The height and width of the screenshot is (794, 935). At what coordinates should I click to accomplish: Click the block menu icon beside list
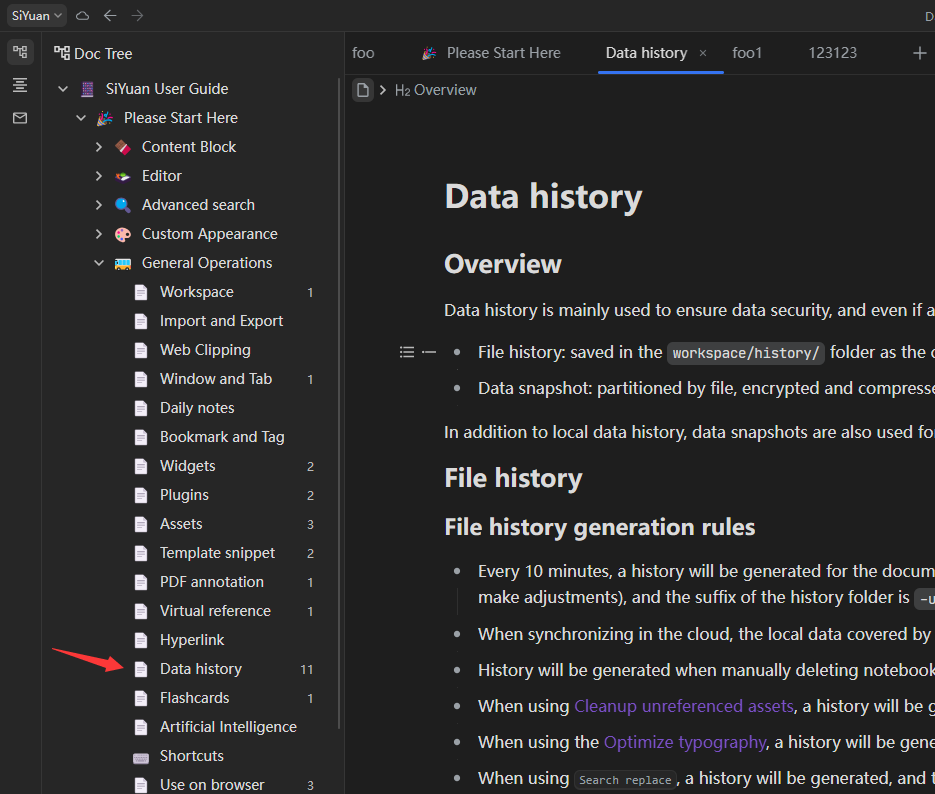coord(406,352)
